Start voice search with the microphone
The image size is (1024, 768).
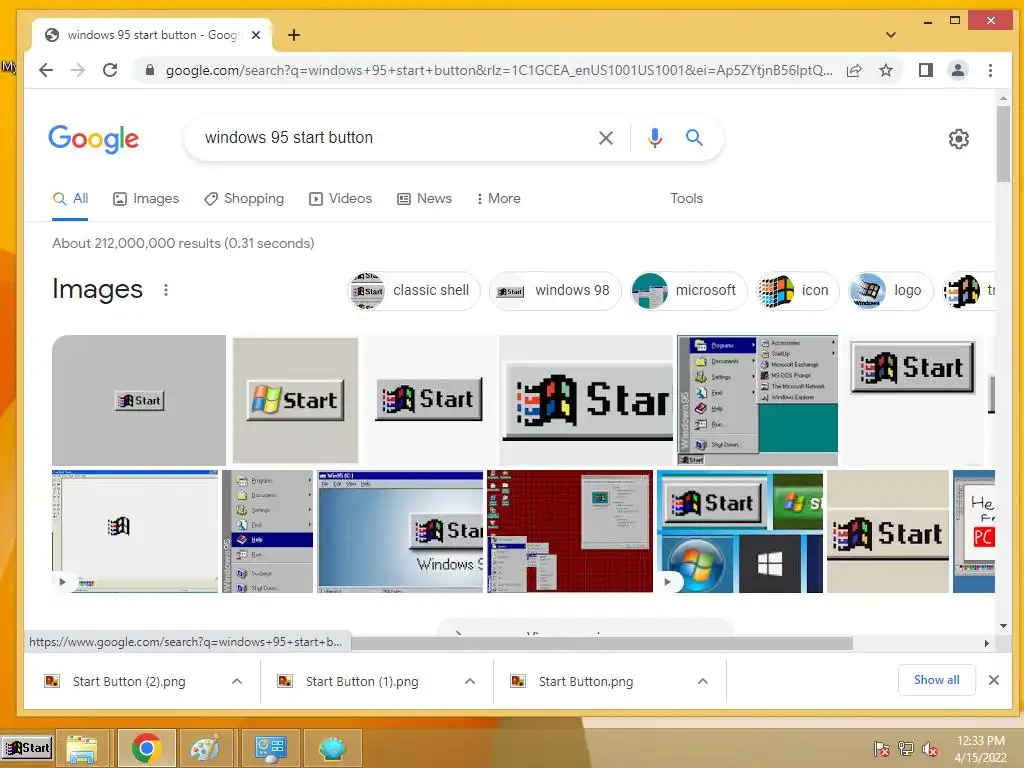(655, 138)
